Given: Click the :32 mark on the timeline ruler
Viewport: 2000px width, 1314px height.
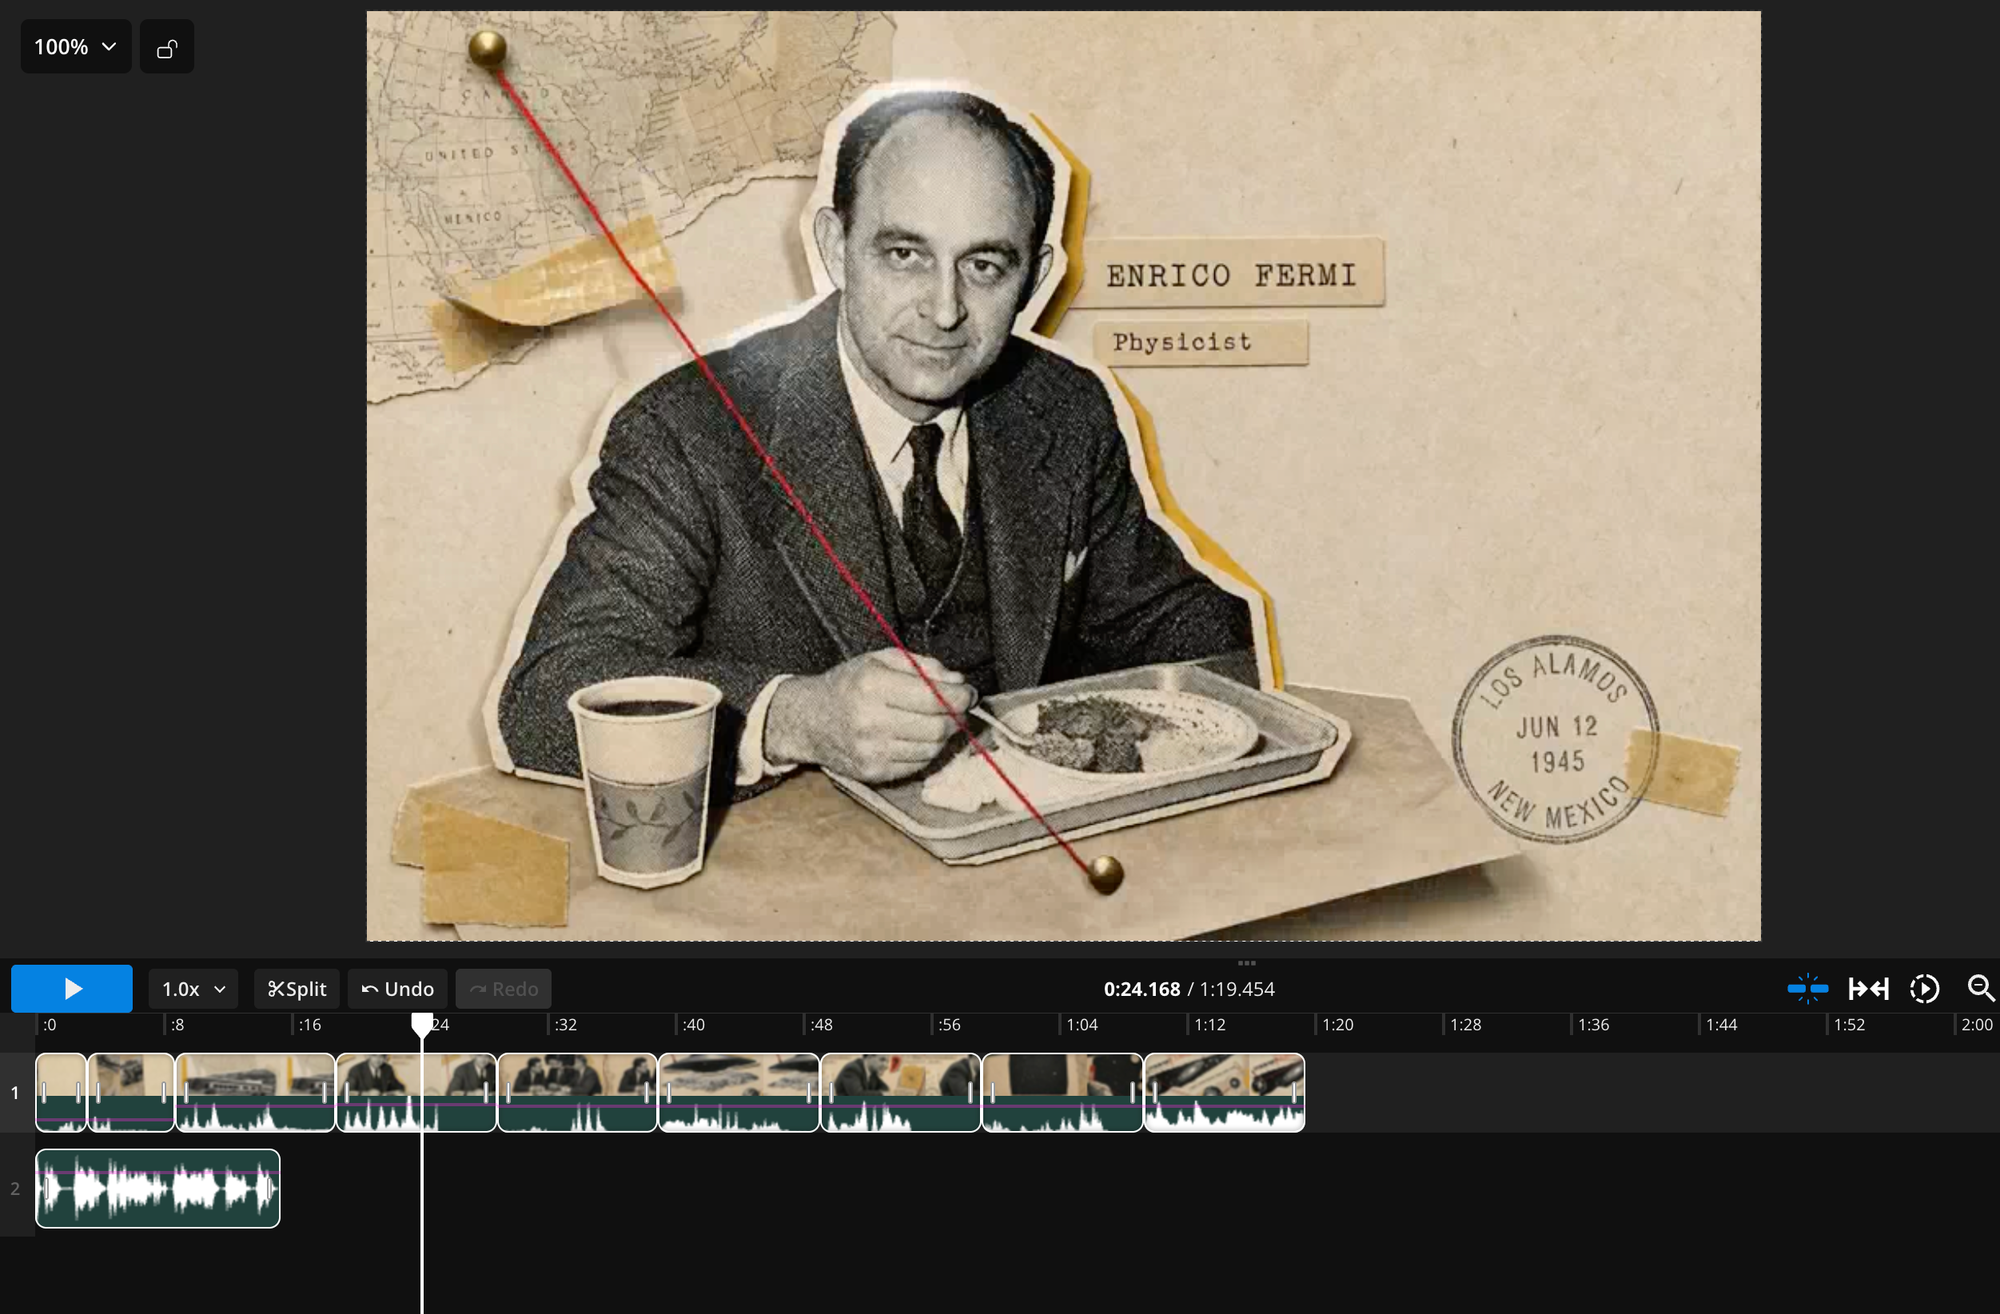Looking at the screenshot, I should point(566,1025).
